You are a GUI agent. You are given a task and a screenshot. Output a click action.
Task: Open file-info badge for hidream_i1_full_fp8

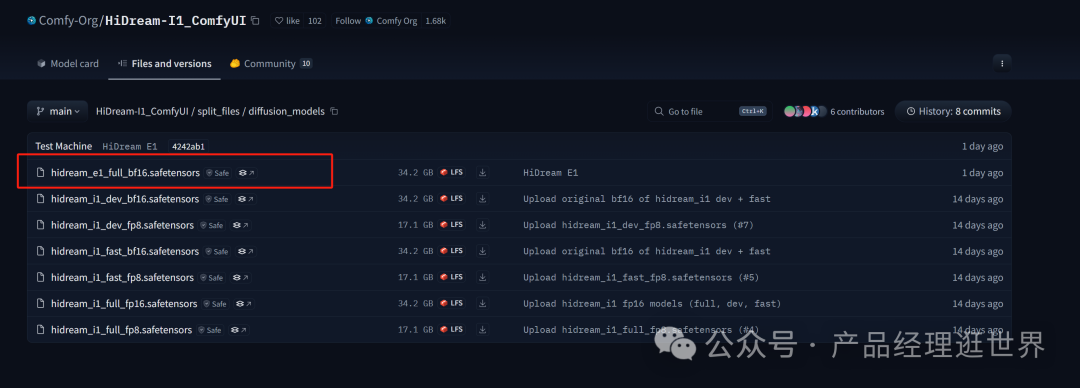[x=239, y=330]
